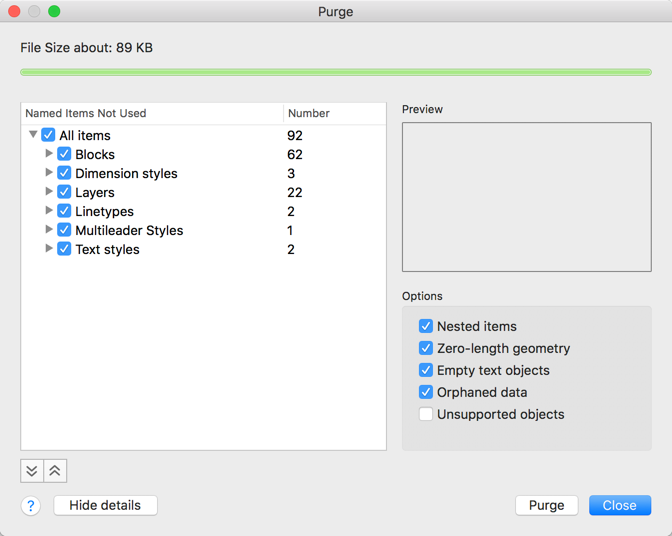Expand the Layers tree node
Image resolution: width=672 pixels, height=536 pixels.
pos(49,192)
